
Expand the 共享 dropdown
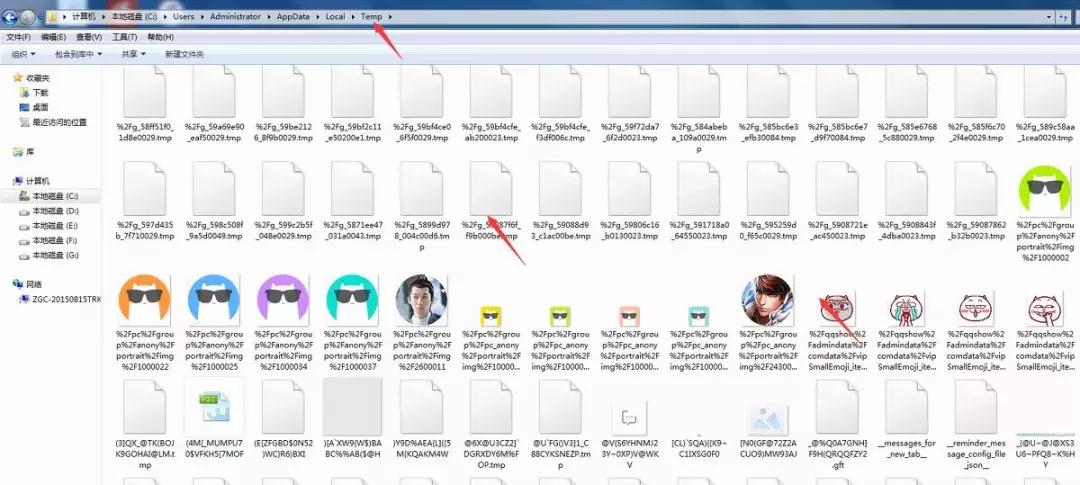click(132, 54)
